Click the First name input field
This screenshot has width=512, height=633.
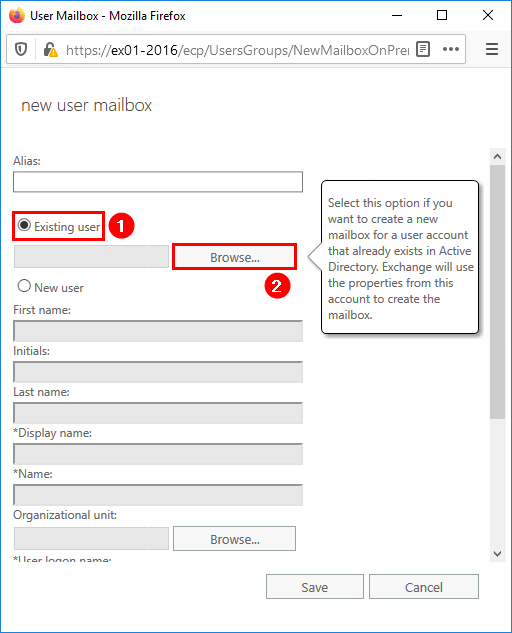tap(158, 331)
